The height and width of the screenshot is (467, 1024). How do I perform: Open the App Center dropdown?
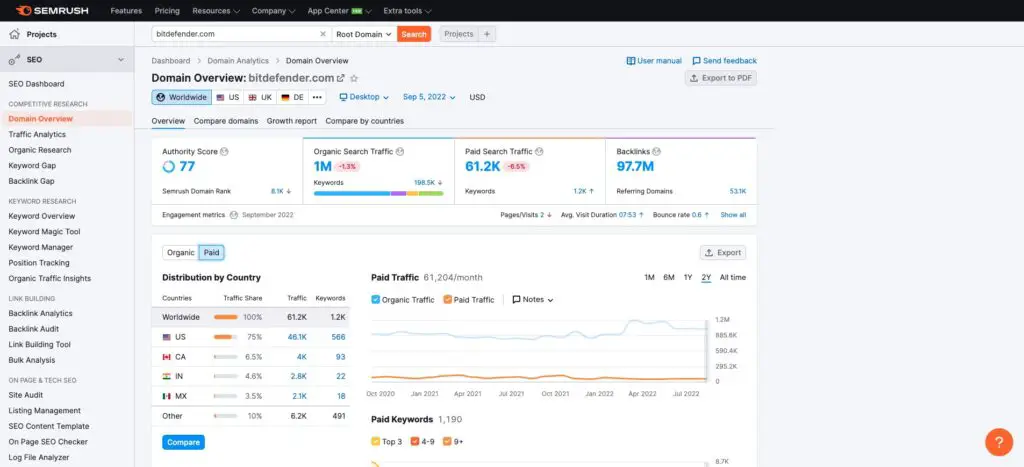tap(340, 11)
